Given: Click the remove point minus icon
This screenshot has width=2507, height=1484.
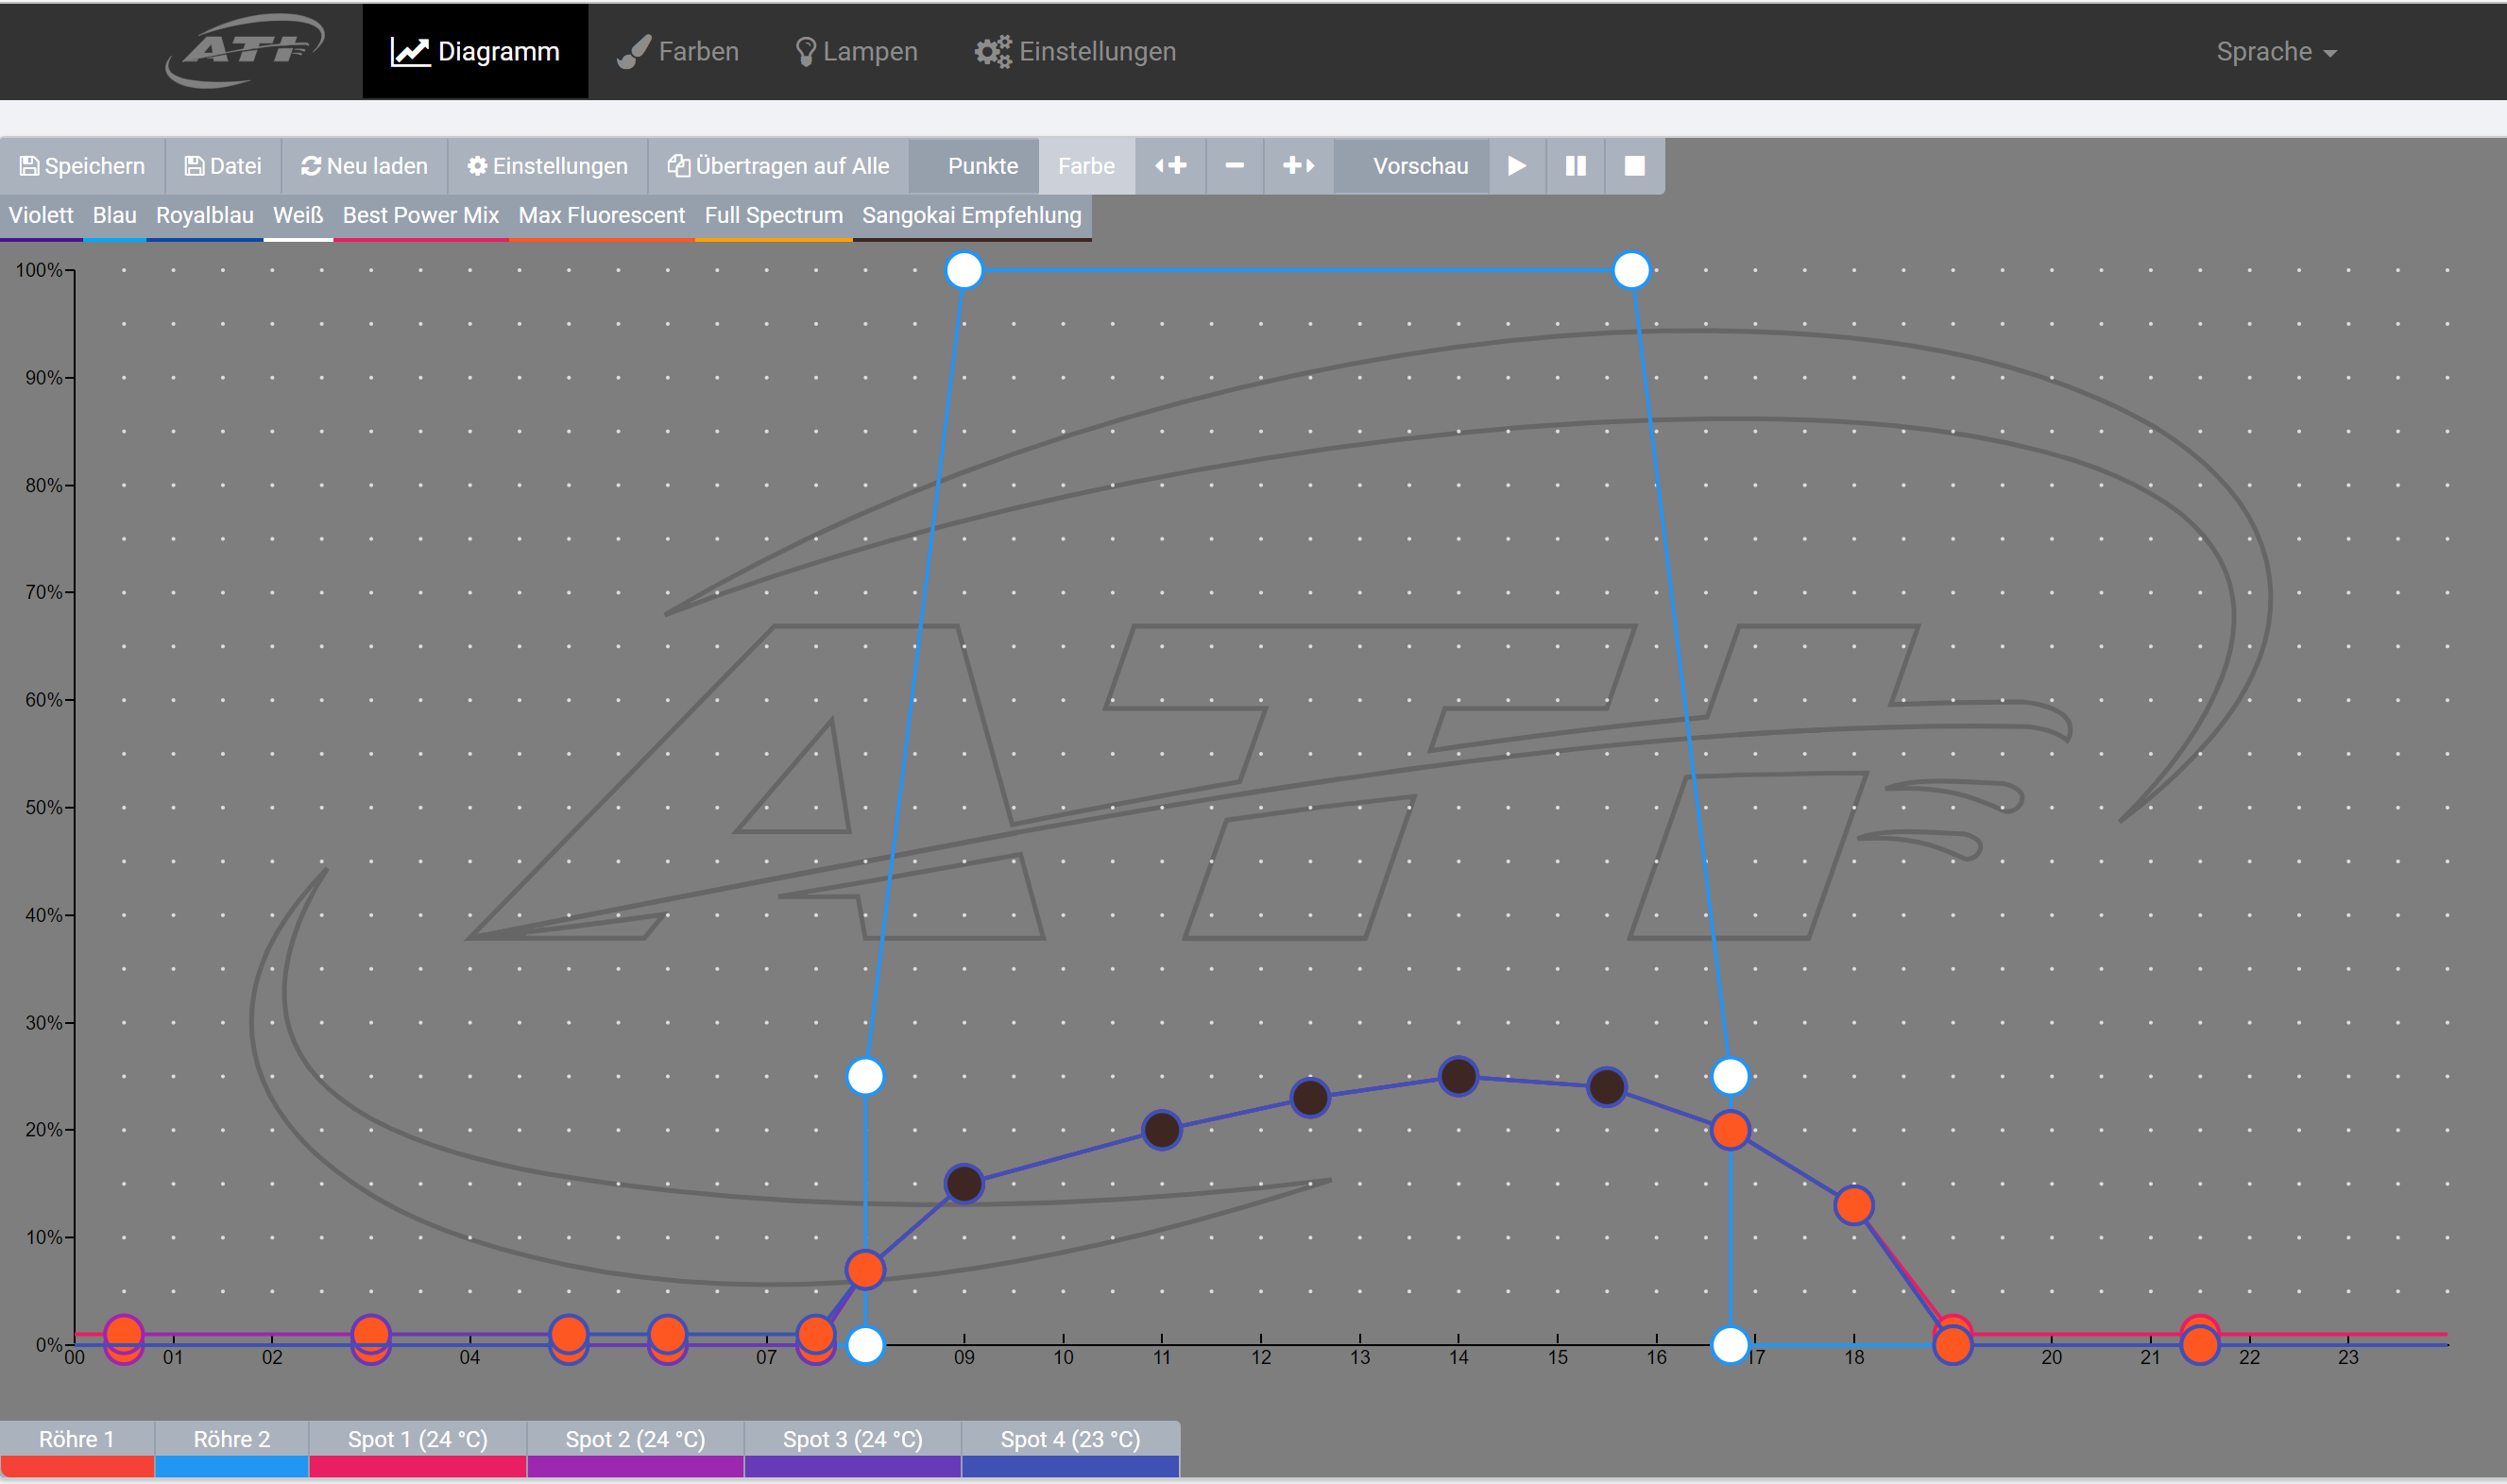Looking at the screenshot, I should point(1234,166).
